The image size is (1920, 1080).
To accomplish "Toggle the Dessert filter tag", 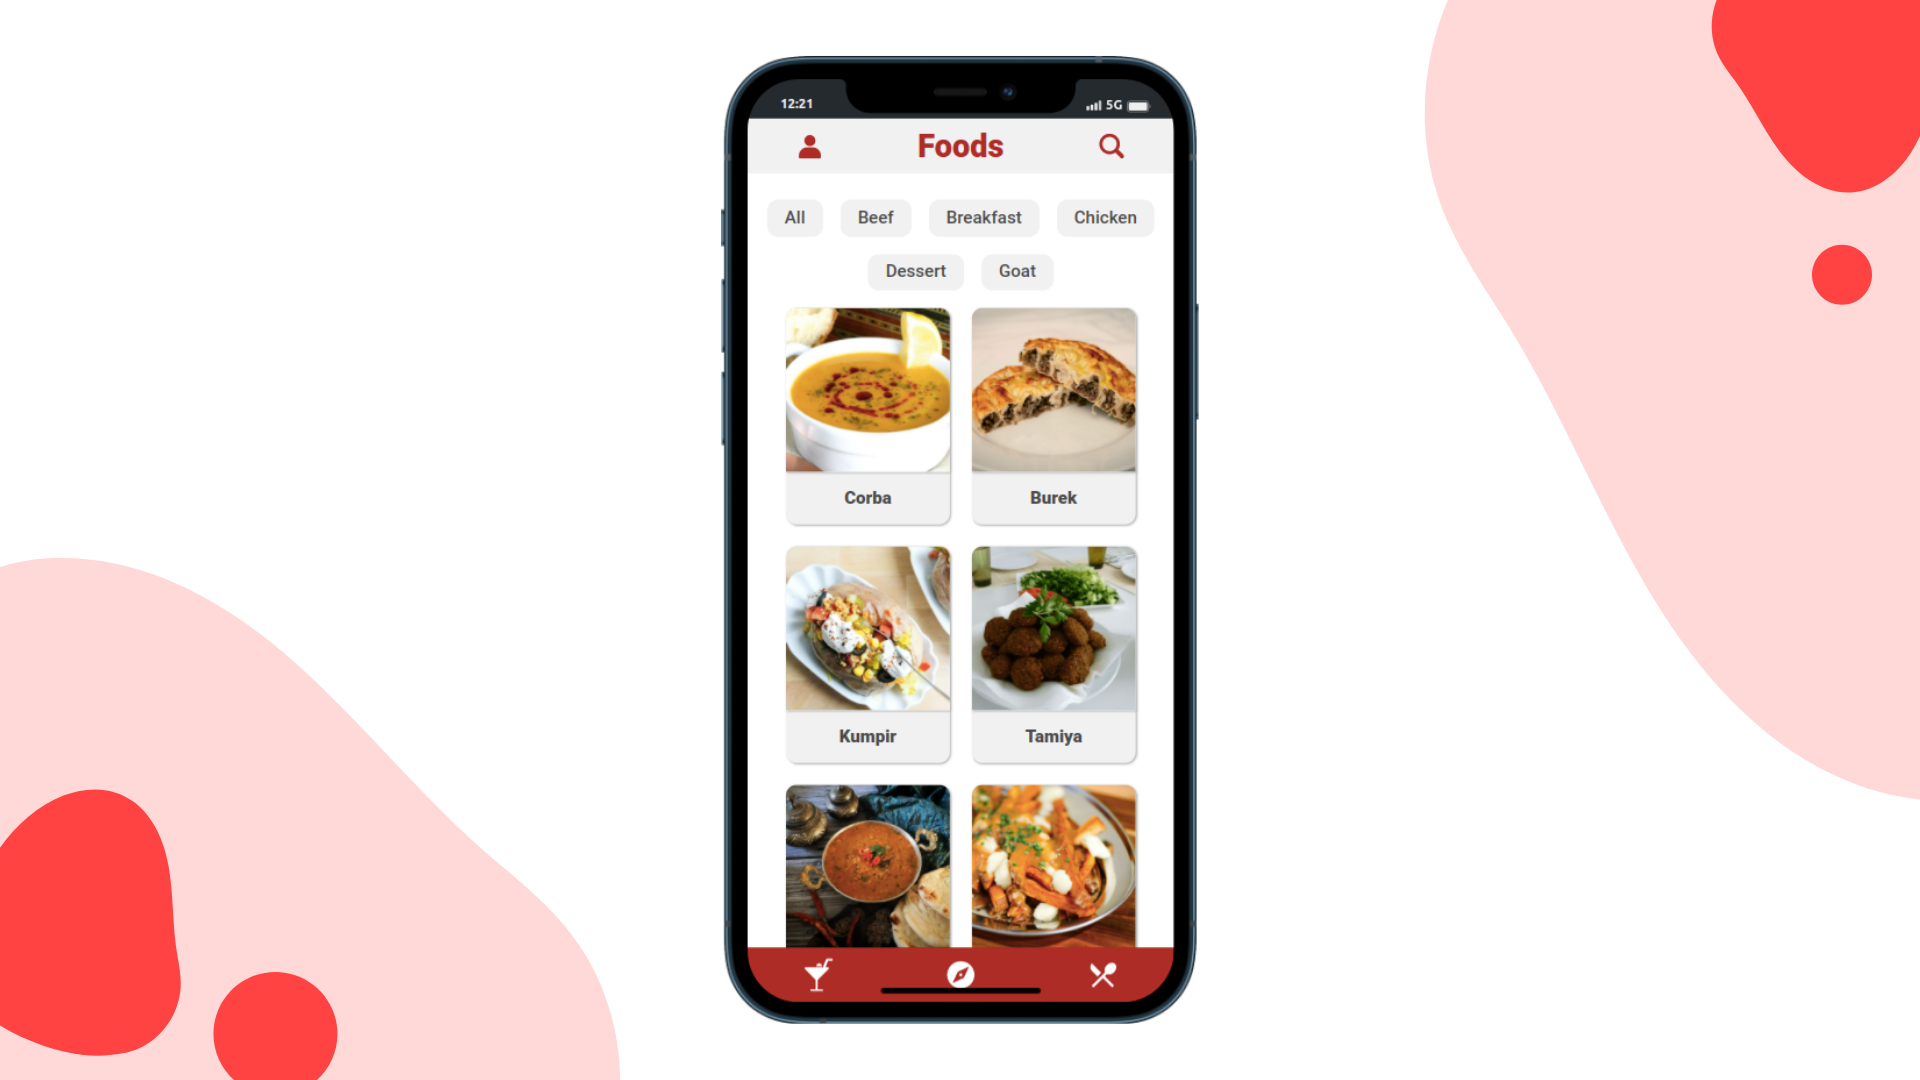I will coord(915,270).
